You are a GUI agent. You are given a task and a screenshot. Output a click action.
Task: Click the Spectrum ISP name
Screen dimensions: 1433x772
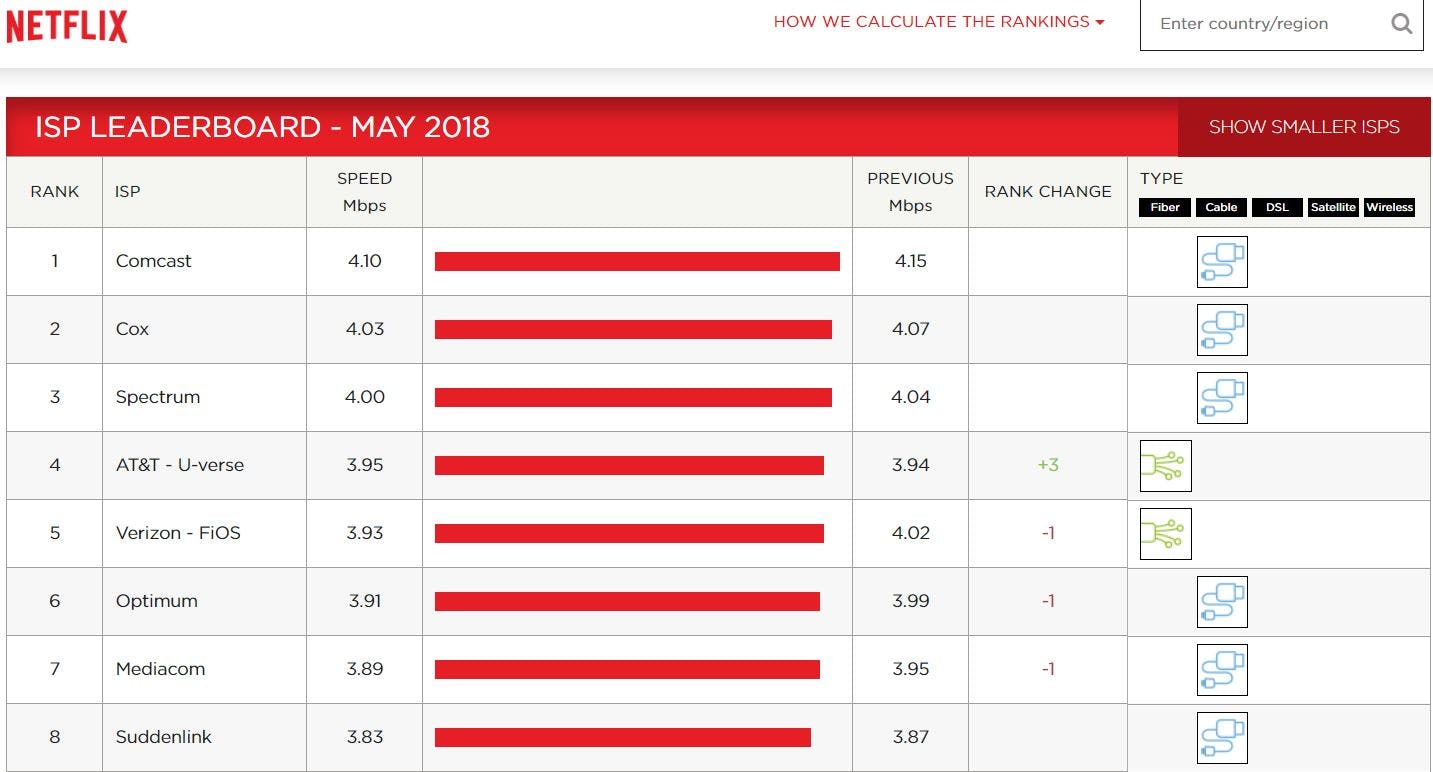click(x=158, y=397)
